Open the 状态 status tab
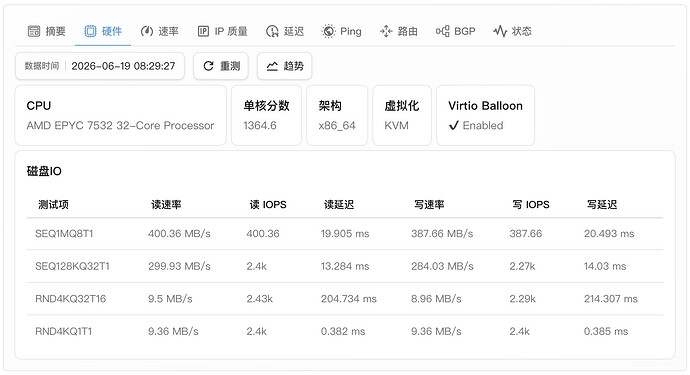This screenshot has width=690, height=375. [513, 31]
